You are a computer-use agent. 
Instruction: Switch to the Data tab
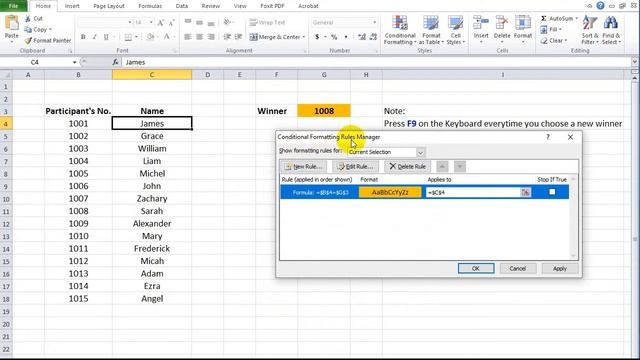pyautogui.click(x=182, y=6)
